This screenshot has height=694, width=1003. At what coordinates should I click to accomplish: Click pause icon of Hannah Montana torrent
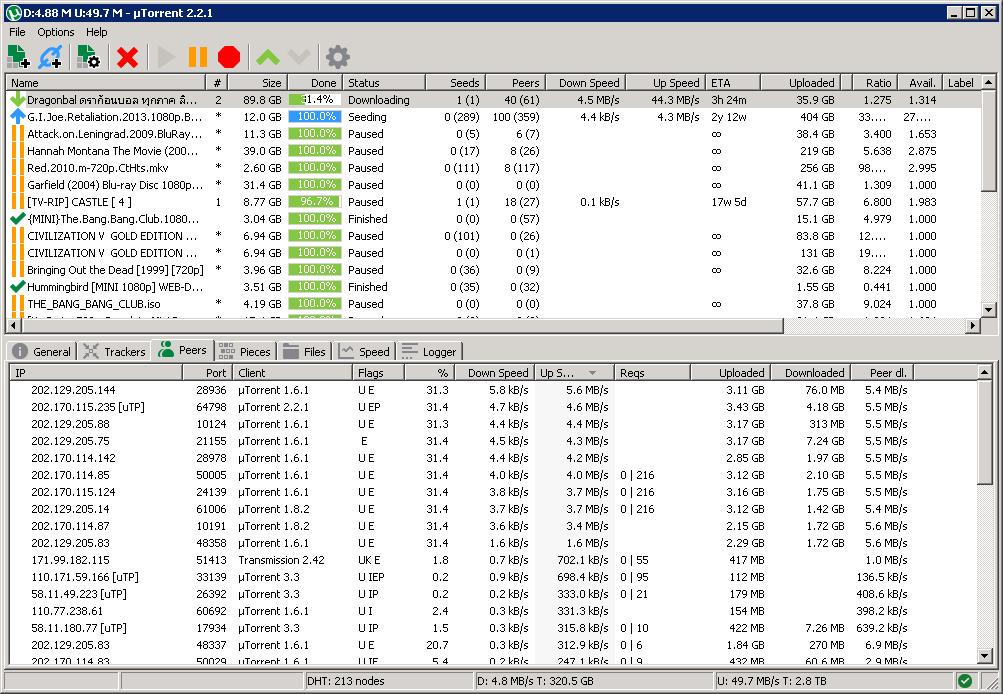17,151
